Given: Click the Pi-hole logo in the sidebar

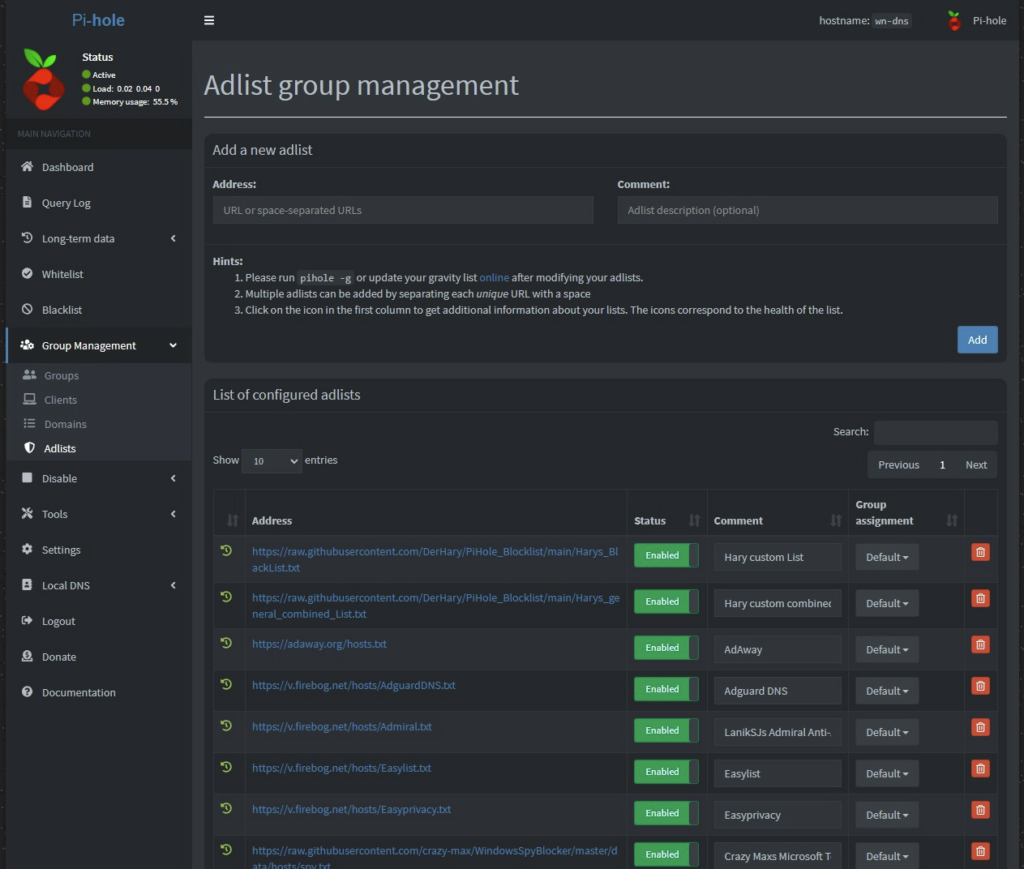Looking at the screenshot, I should pos(43,78).
